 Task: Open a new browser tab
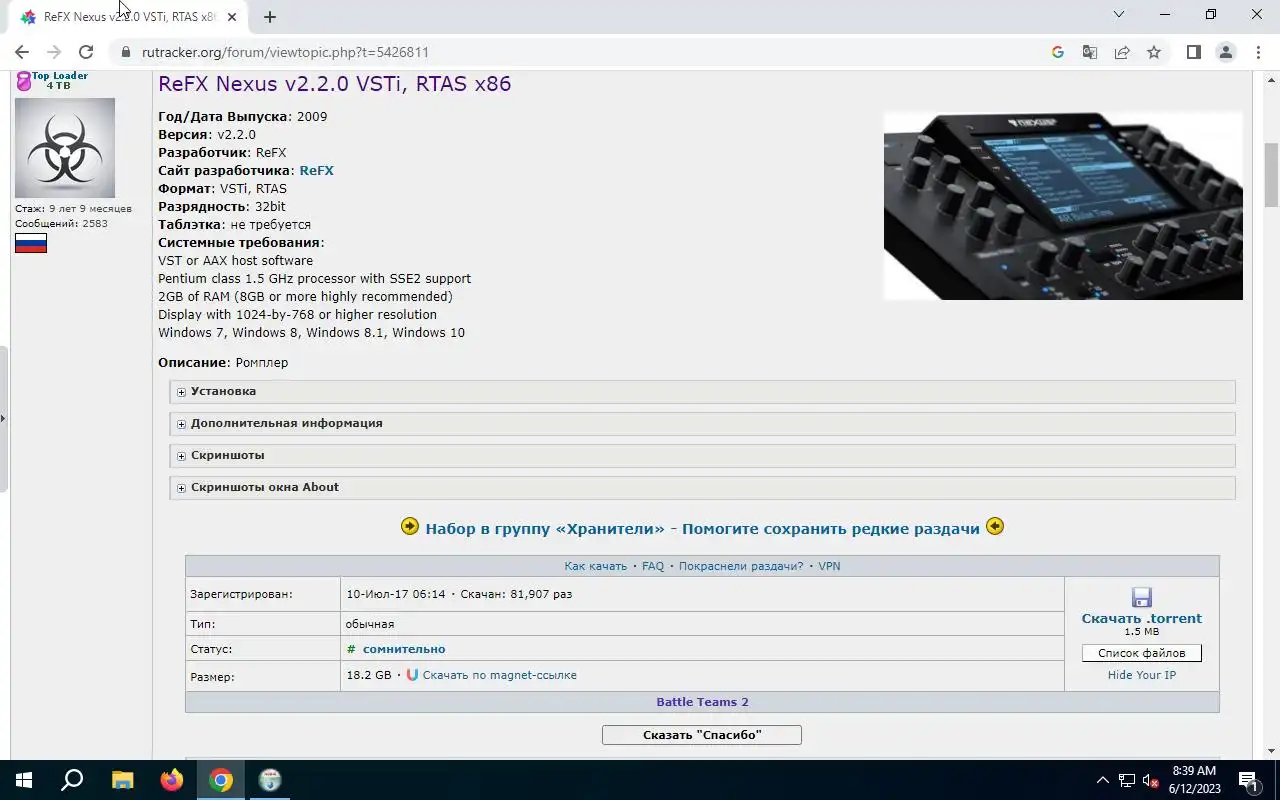[270, 17]
